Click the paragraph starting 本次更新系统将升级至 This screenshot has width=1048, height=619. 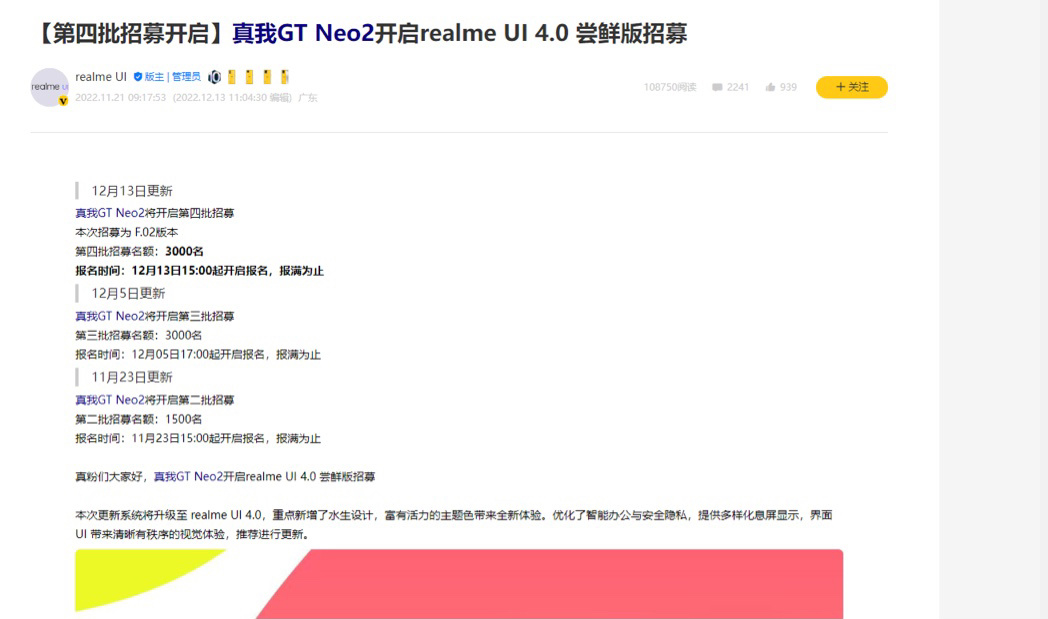(454, 525)
